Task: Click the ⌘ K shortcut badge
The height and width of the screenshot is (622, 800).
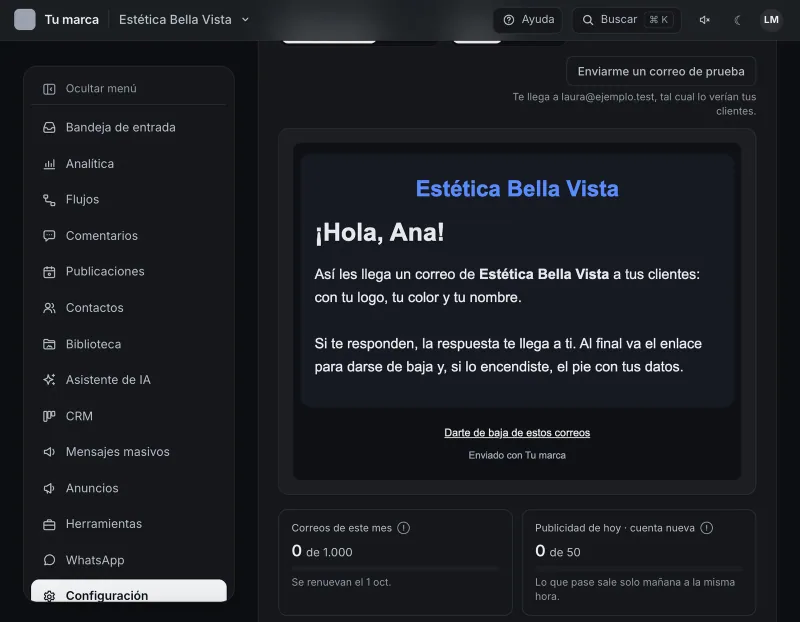Action: point(658,20)
